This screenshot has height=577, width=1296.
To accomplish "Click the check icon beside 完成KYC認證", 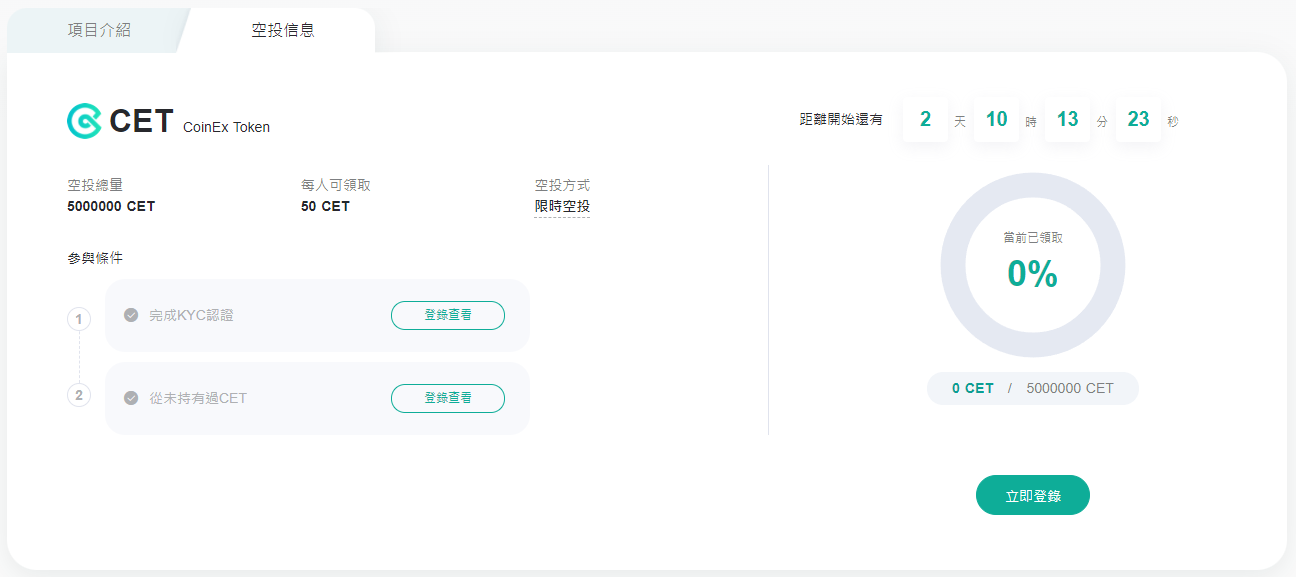I will point(131,315).
